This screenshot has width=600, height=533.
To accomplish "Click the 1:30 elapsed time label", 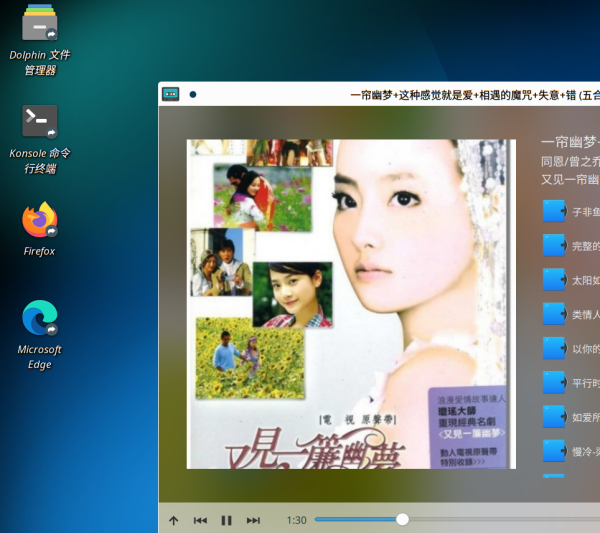I will (297, 520).
